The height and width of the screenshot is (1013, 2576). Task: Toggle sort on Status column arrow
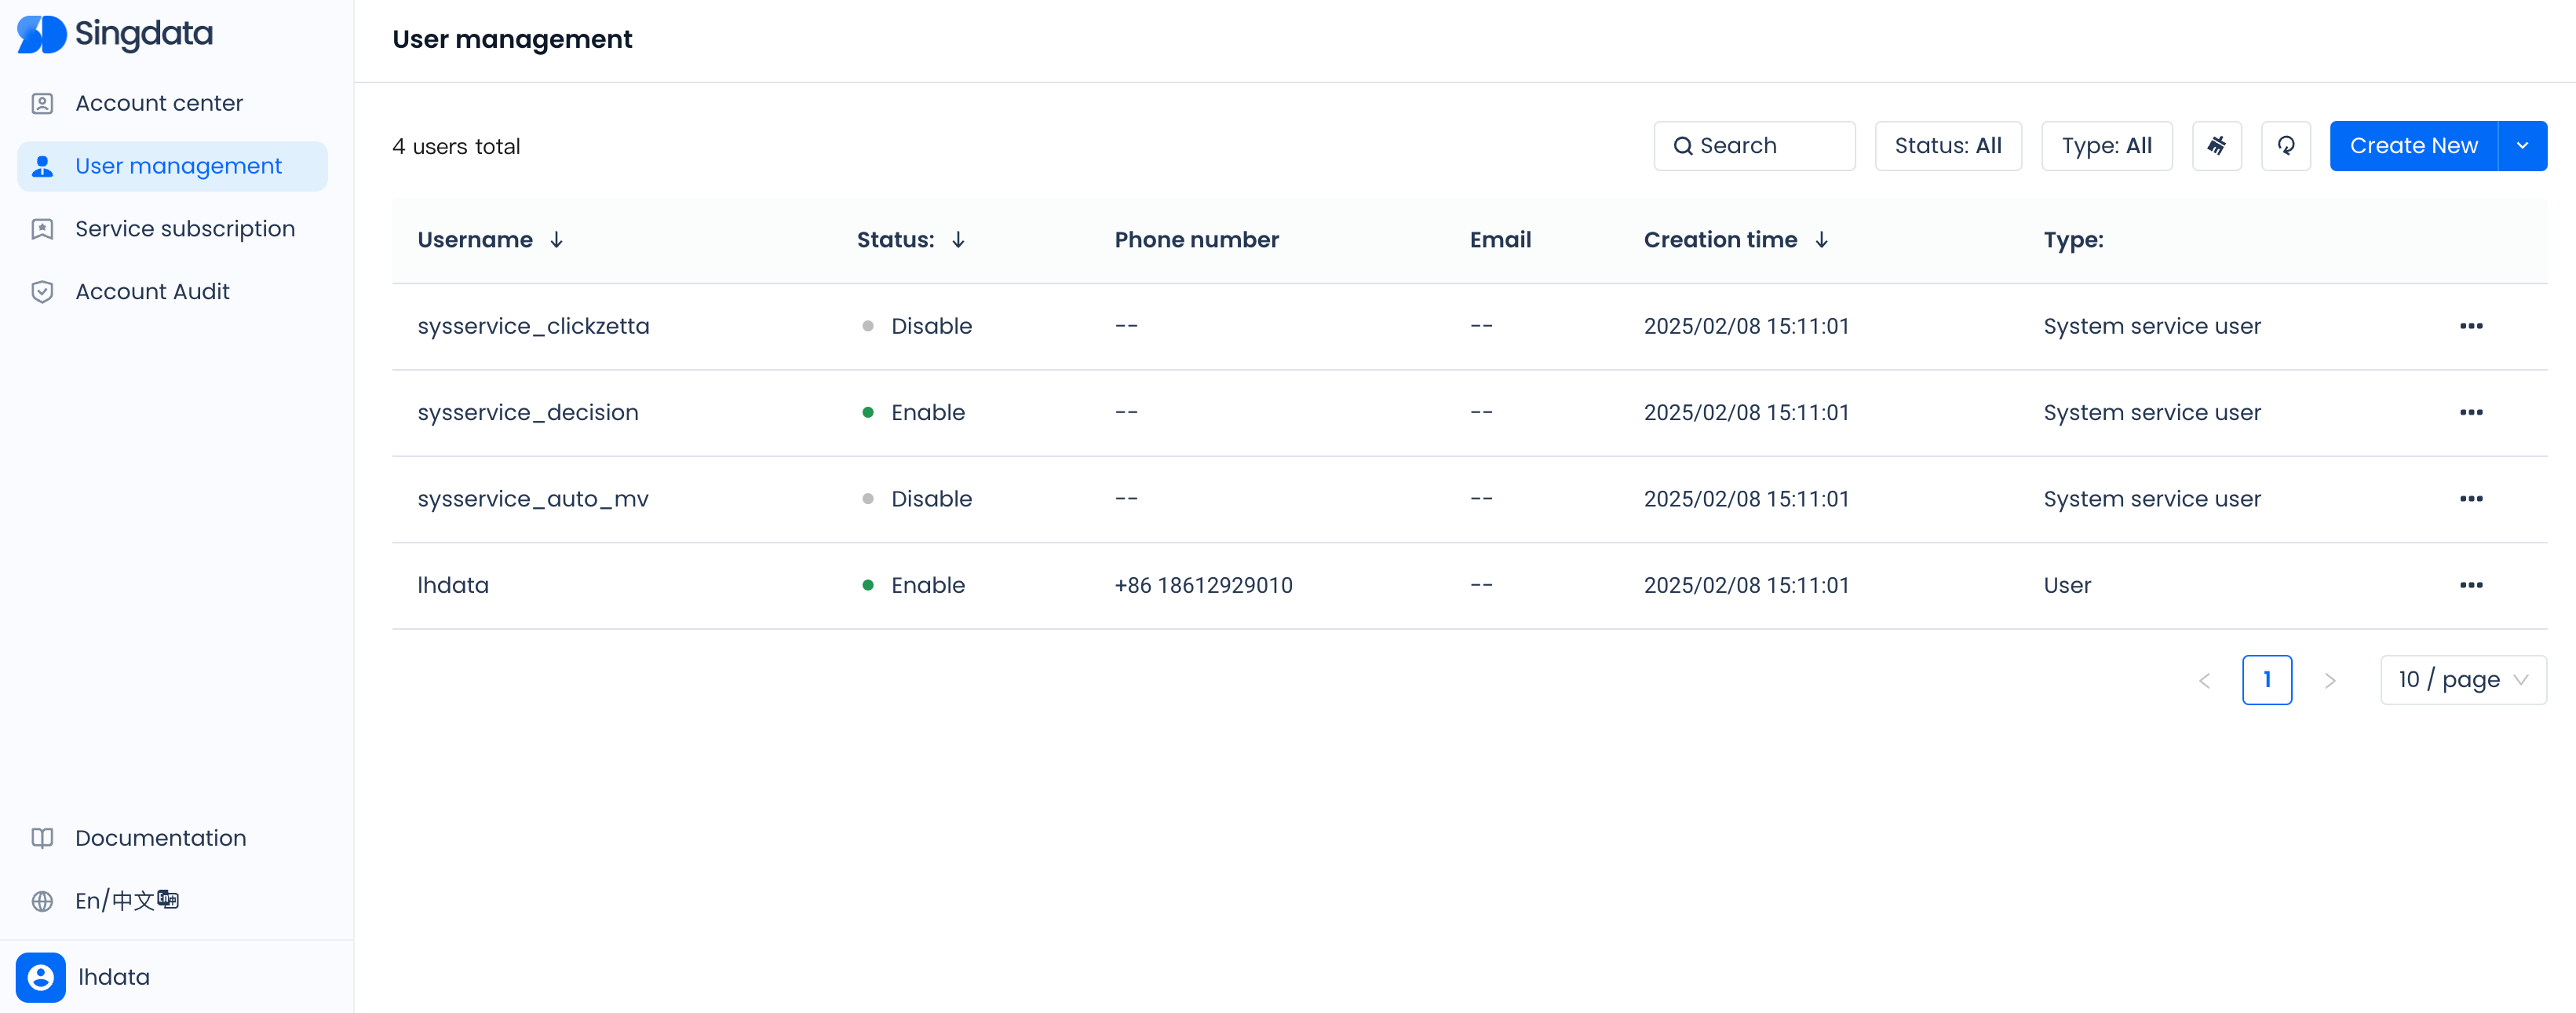[x=958, y=240]
